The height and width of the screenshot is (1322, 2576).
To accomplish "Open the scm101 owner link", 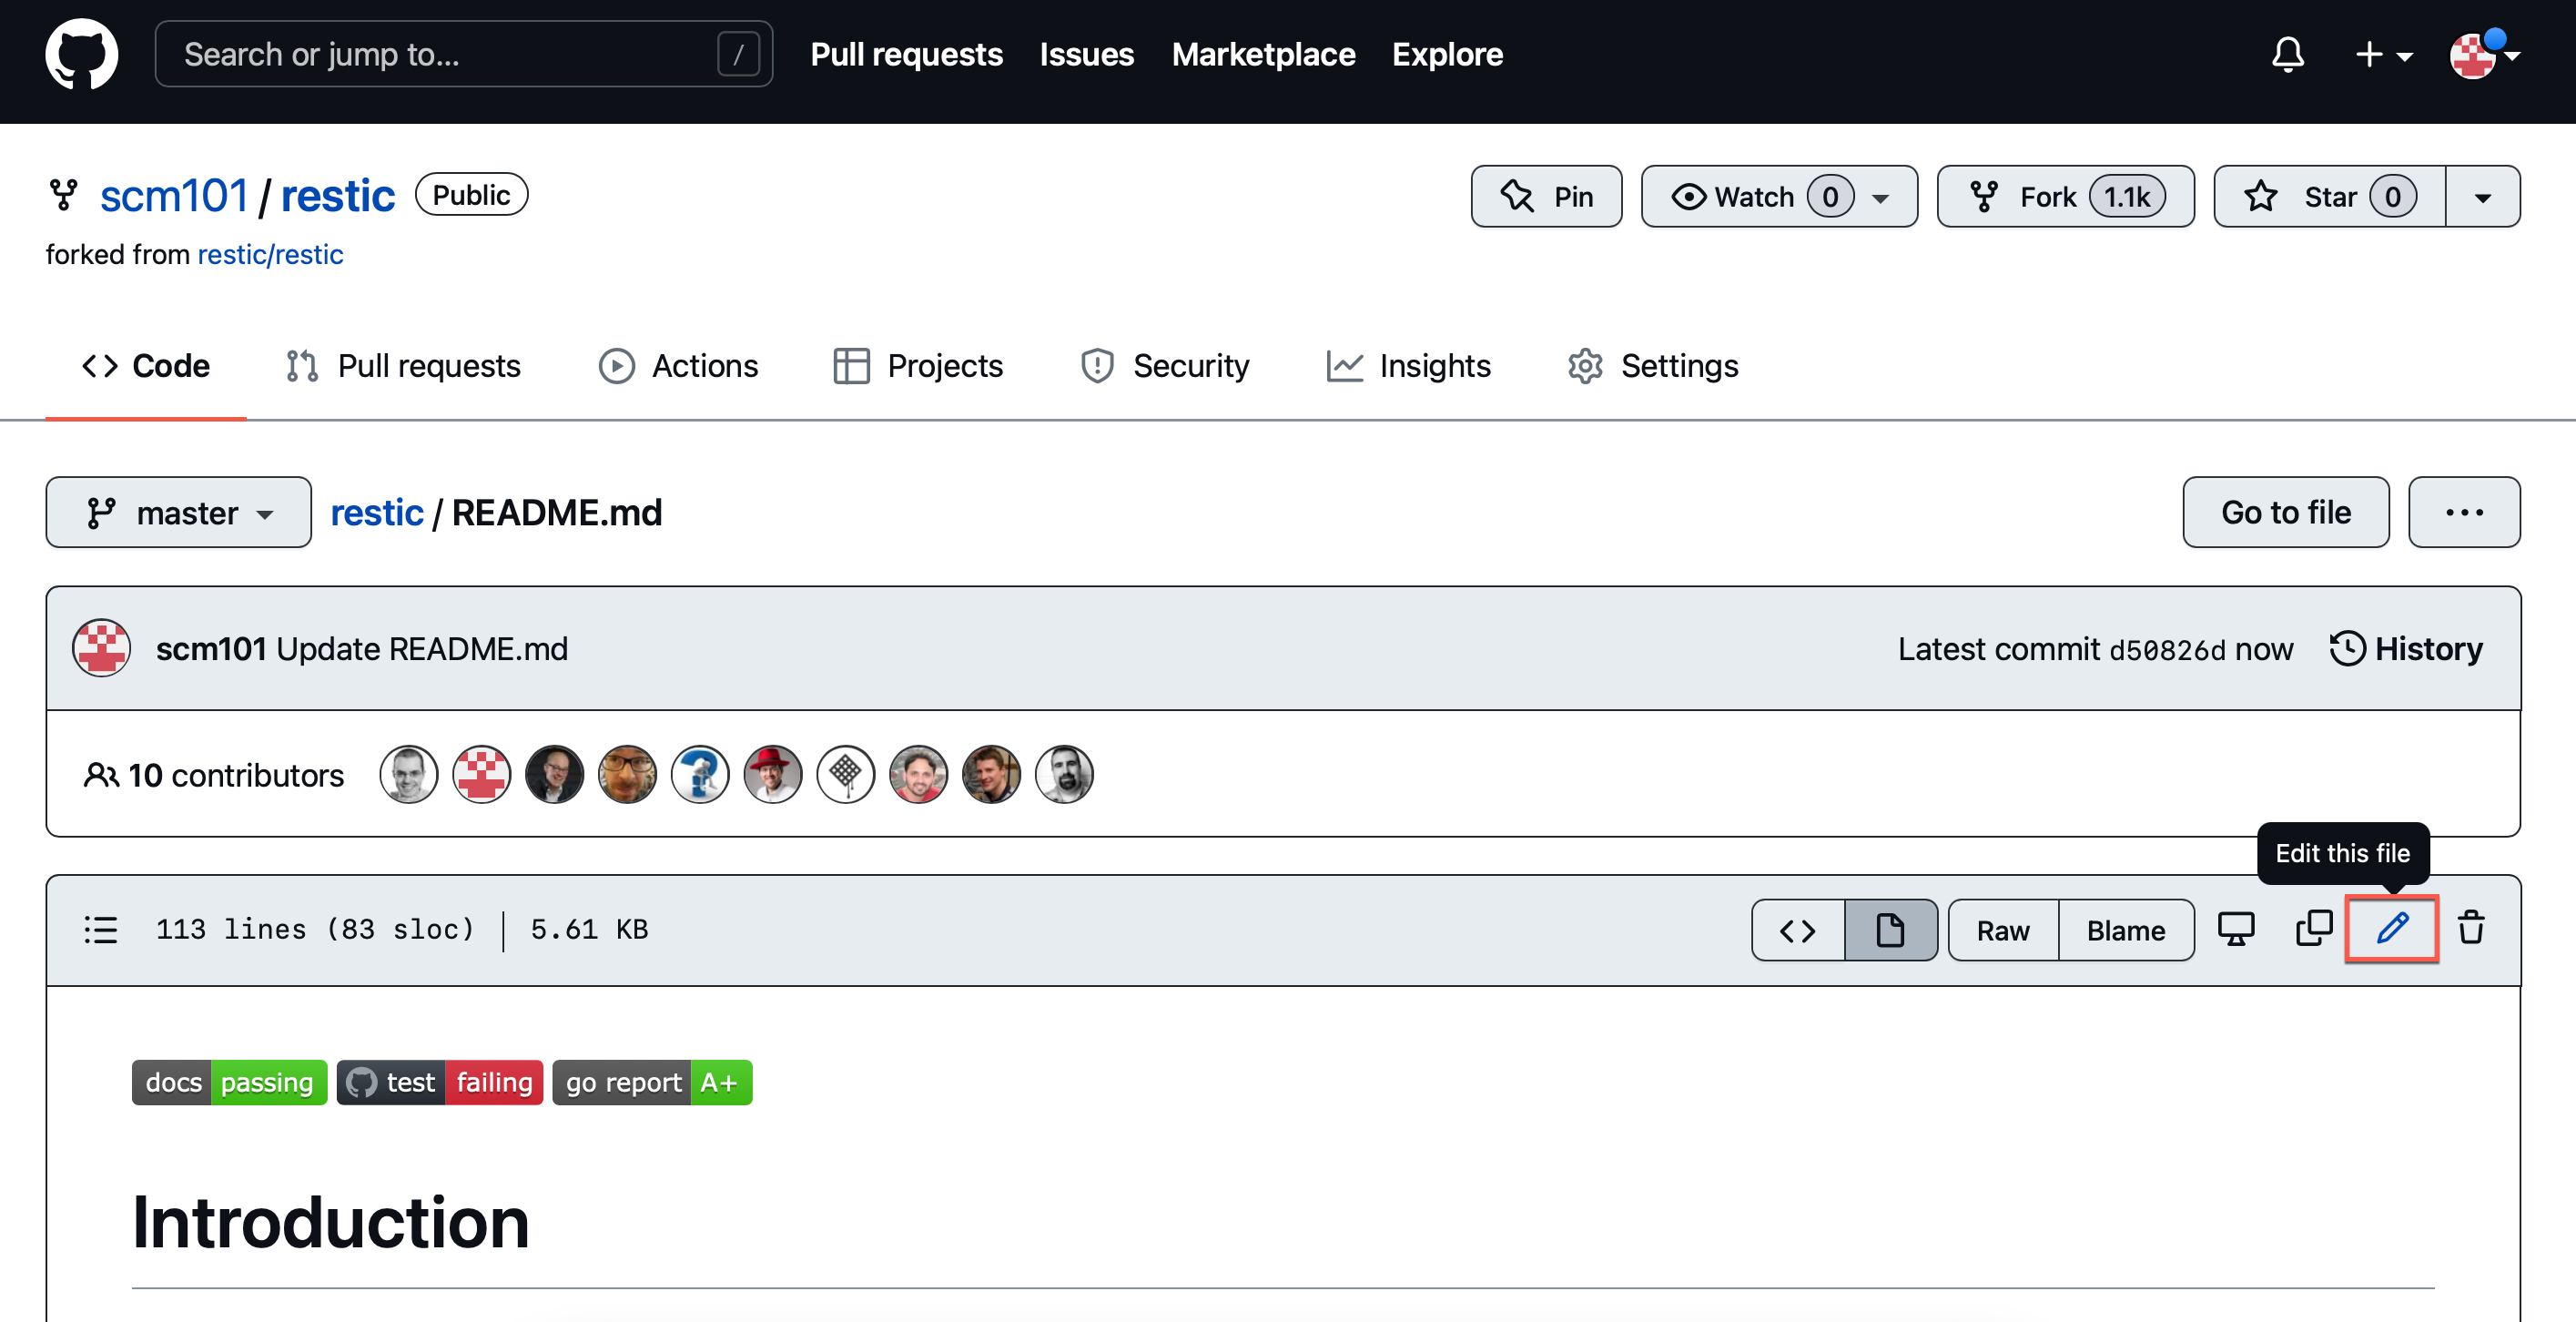I will [x=174, y=195].
